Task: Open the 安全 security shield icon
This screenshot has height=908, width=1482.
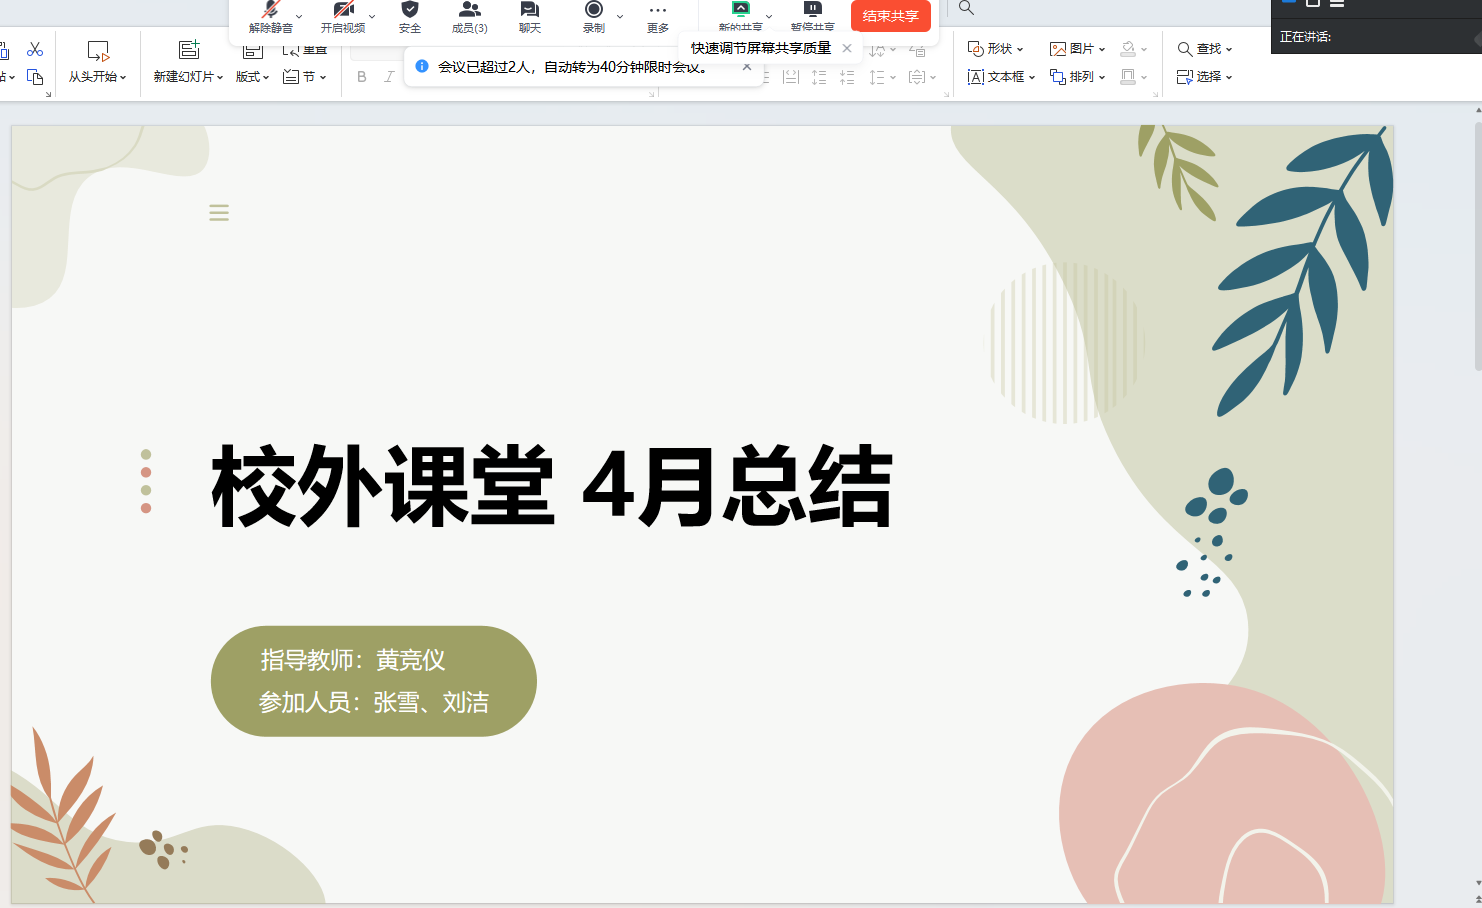Action: [x=410, y=16]
